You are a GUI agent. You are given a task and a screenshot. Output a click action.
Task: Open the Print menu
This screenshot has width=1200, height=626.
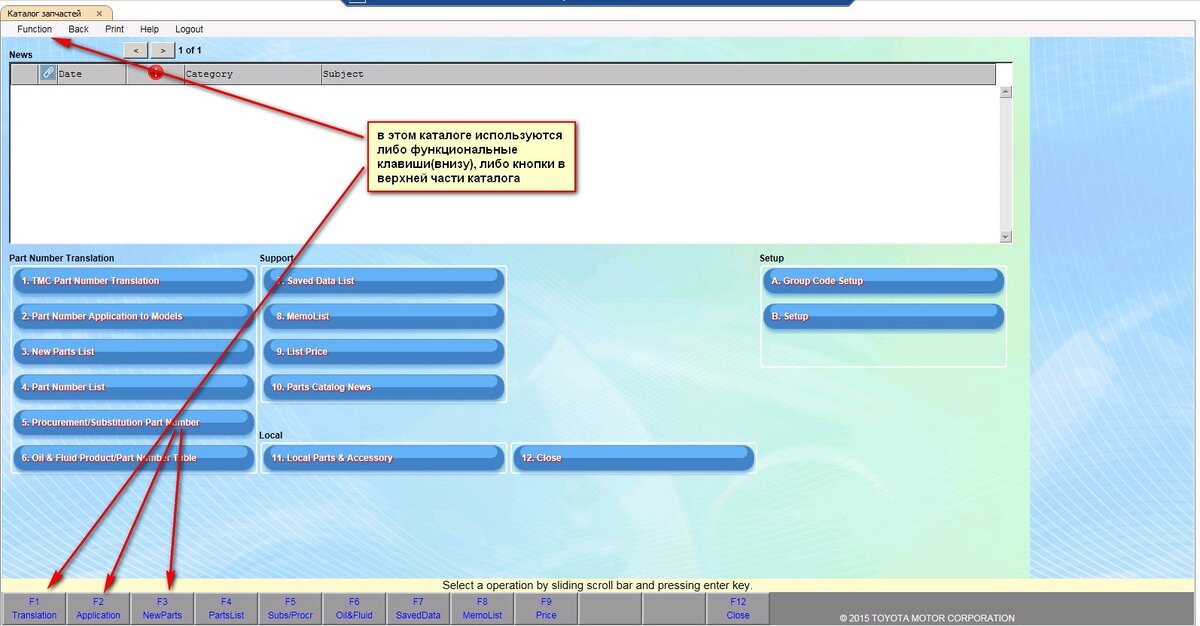pos(114,29)
